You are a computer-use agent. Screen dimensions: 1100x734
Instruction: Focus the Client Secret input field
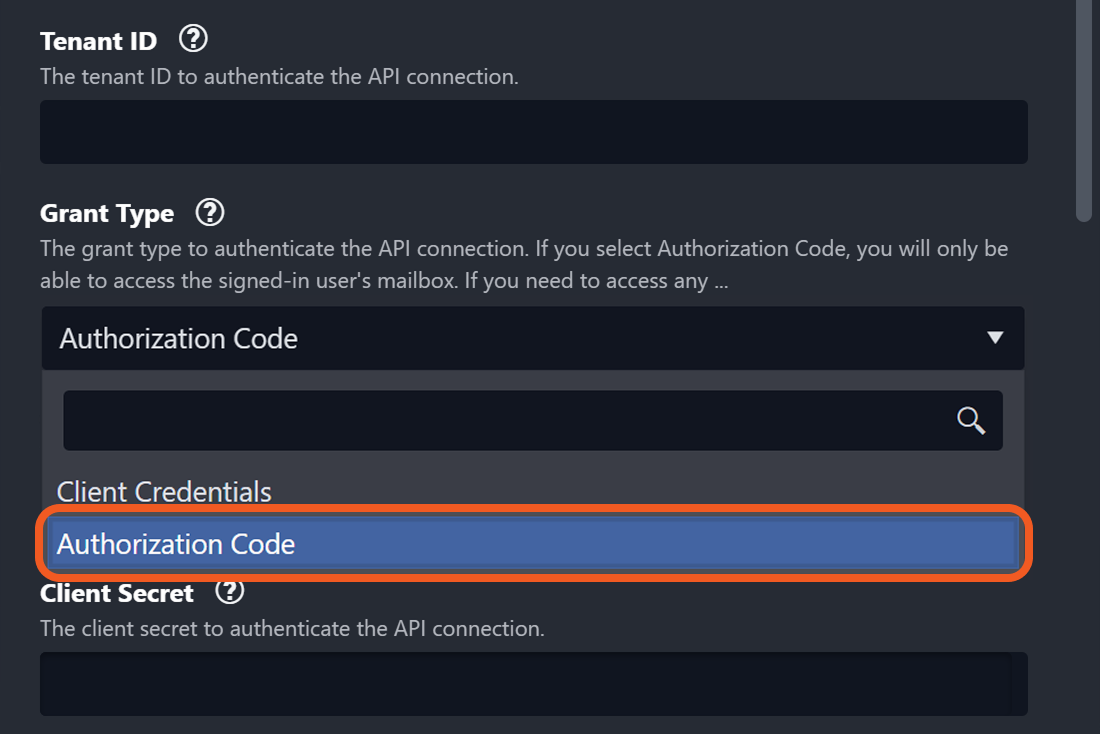534,684
